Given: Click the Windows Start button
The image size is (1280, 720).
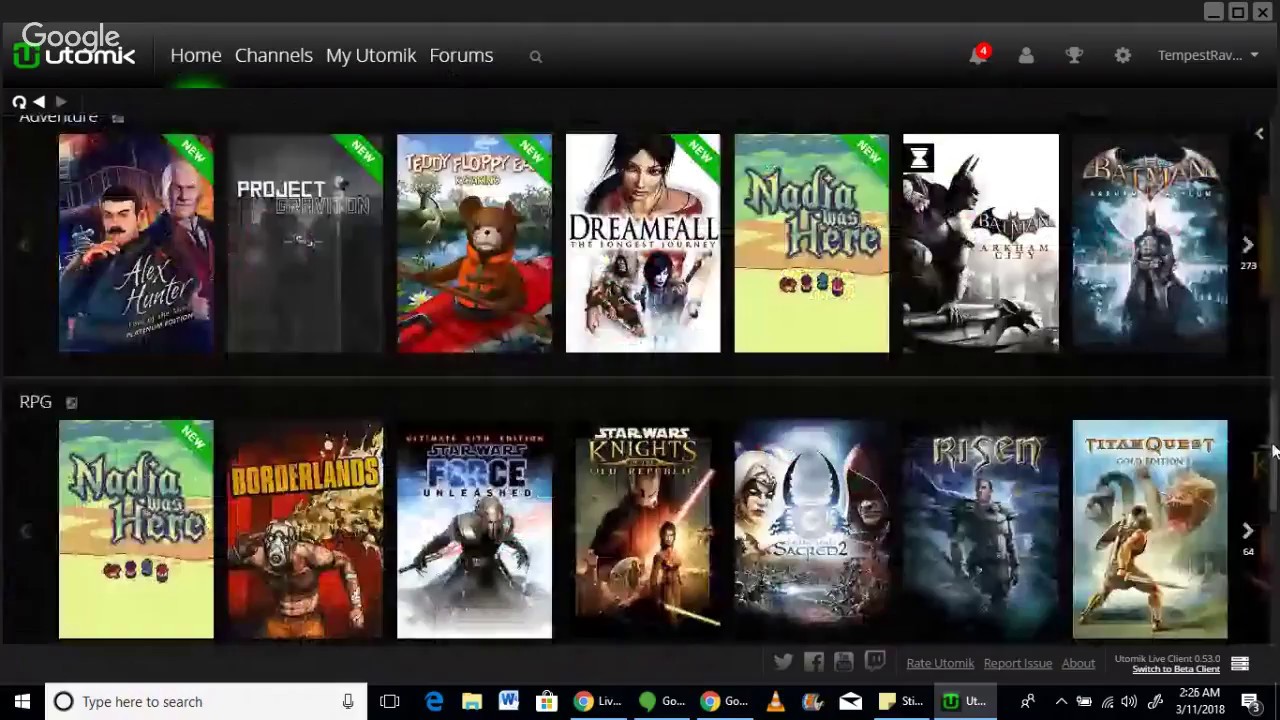Looking at the screenshot, I should (x=22, y=701).
